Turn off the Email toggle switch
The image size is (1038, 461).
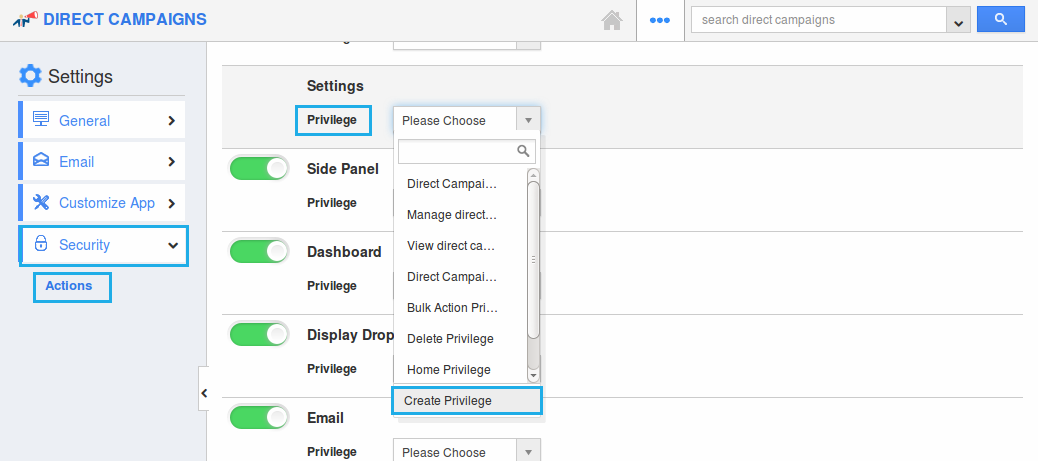pos(259,417)
